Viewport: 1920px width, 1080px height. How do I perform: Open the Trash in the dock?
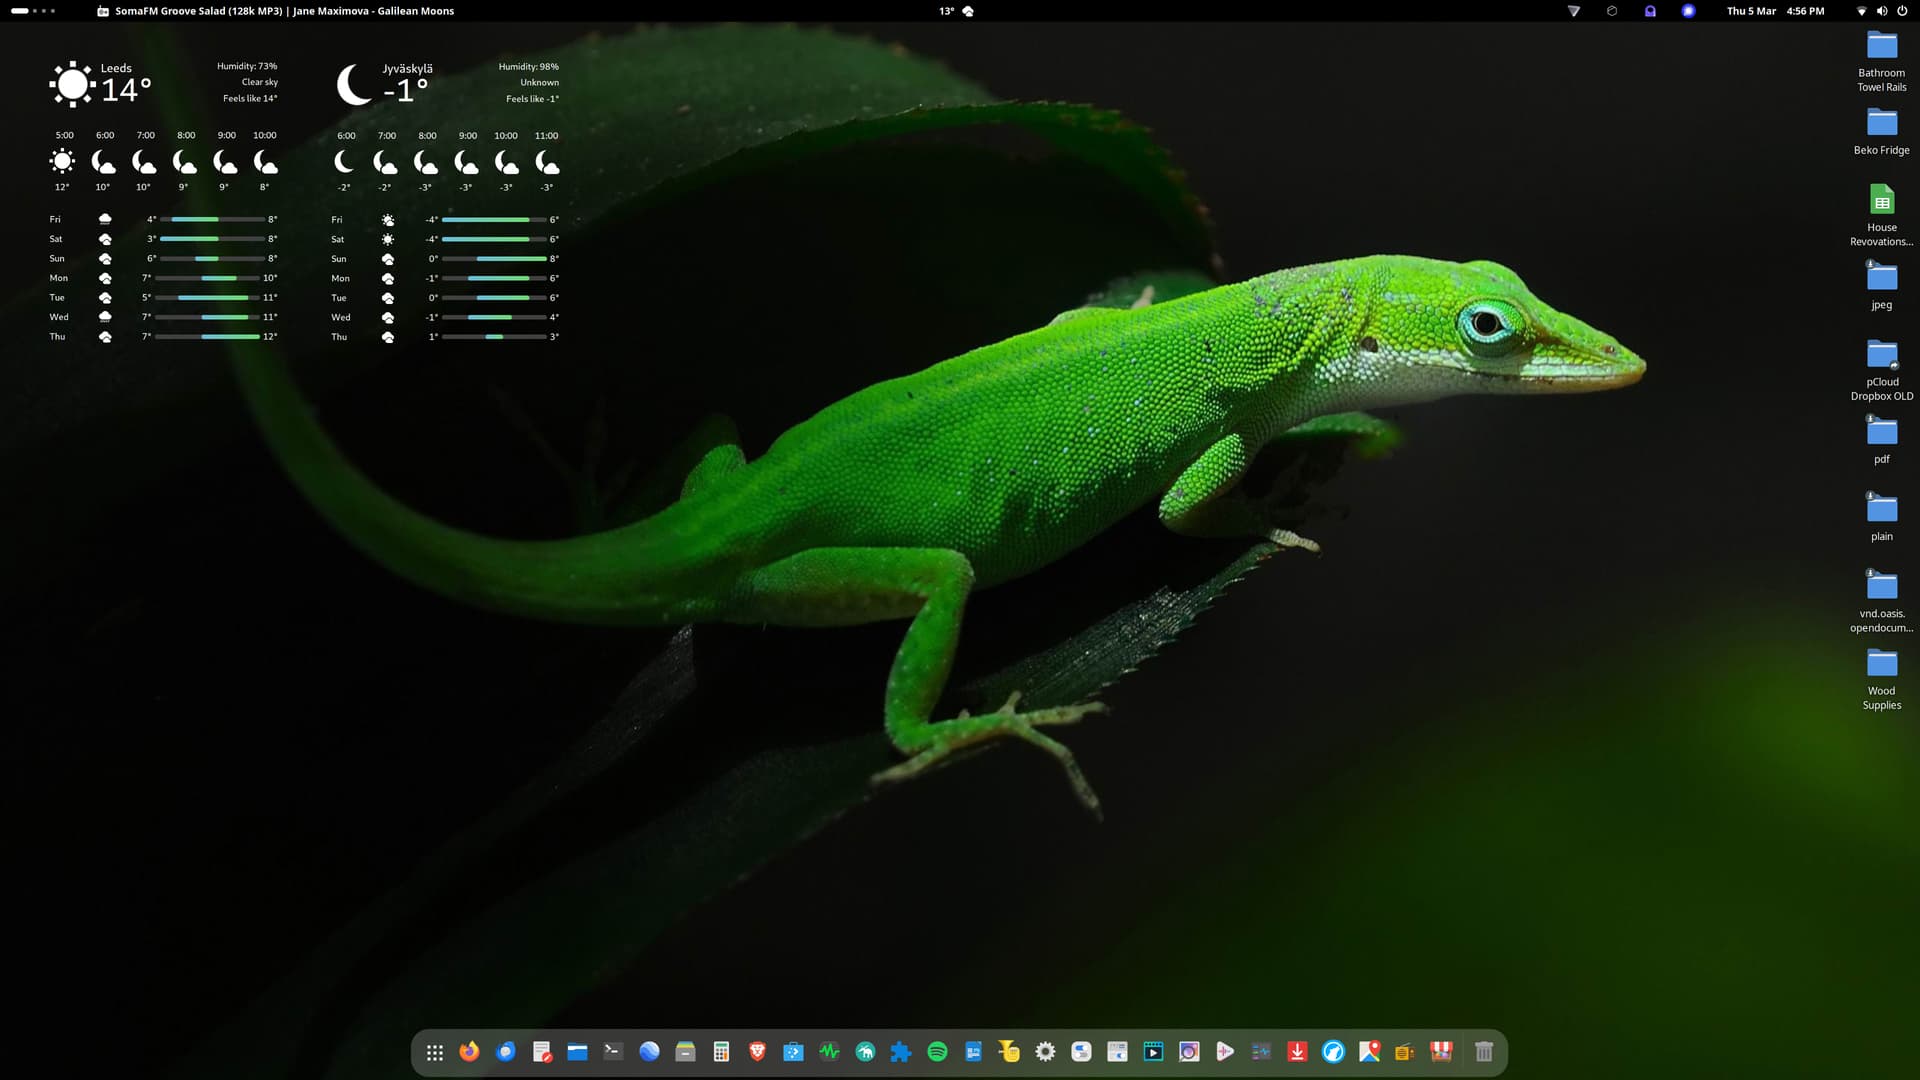pos(1484,1051)
